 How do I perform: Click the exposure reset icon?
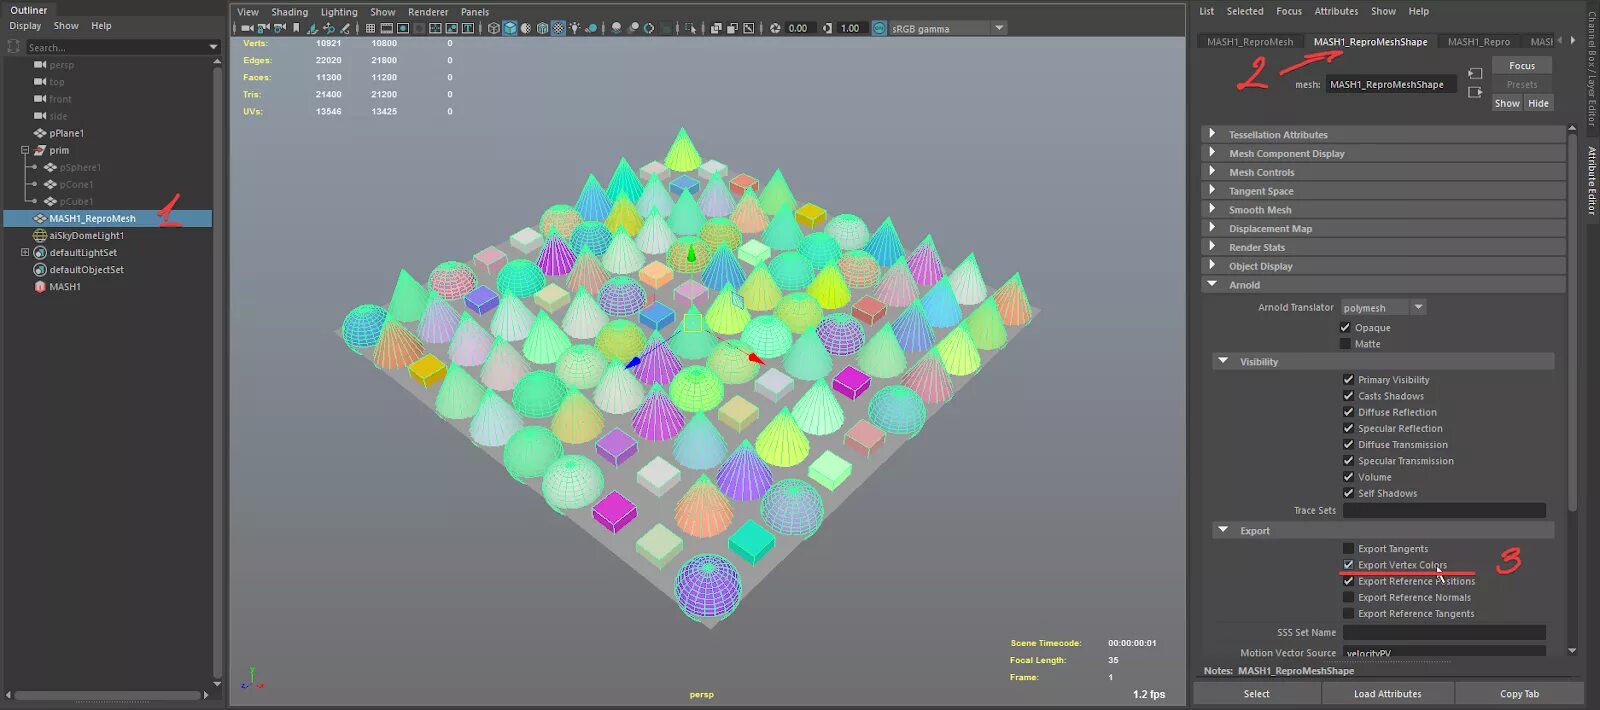775,28
